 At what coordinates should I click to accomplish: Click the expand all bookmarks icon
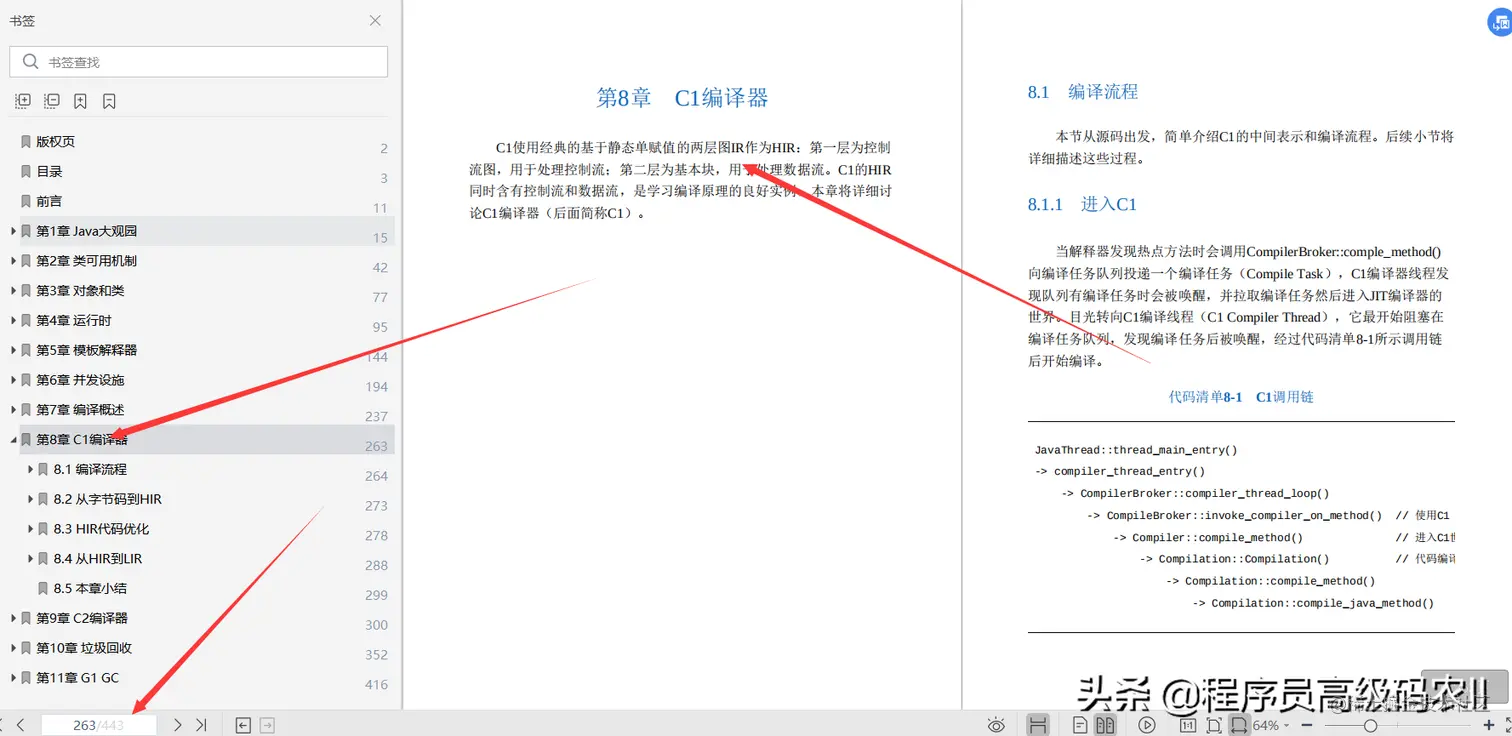click(x=22, y=100)
